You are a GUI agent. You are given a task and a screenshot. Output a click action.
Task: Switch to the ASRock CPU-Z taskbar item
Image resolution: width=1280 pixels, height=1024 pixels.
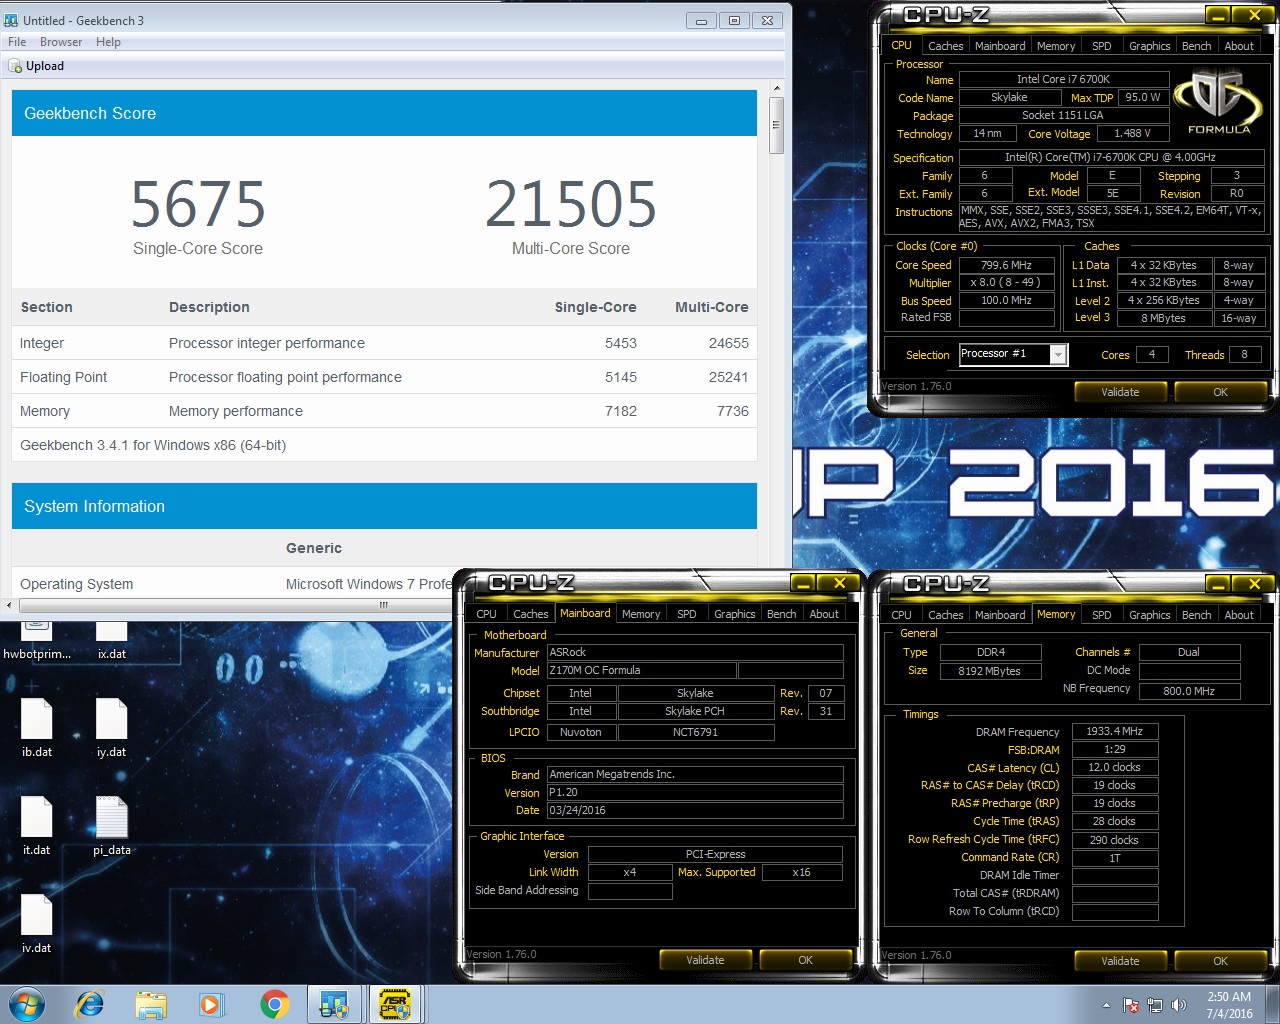[395, 1004]
